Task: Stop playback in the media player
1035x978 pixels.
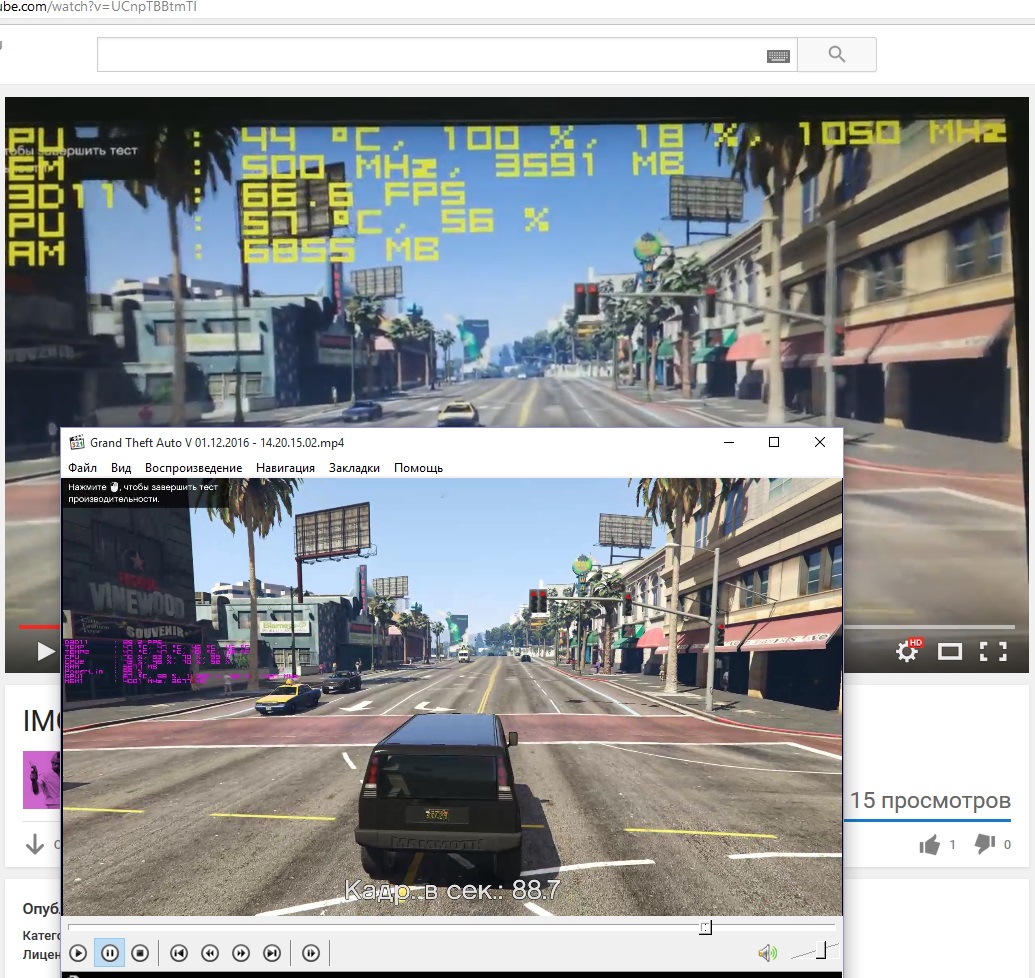Action: (x=140, y=953)
